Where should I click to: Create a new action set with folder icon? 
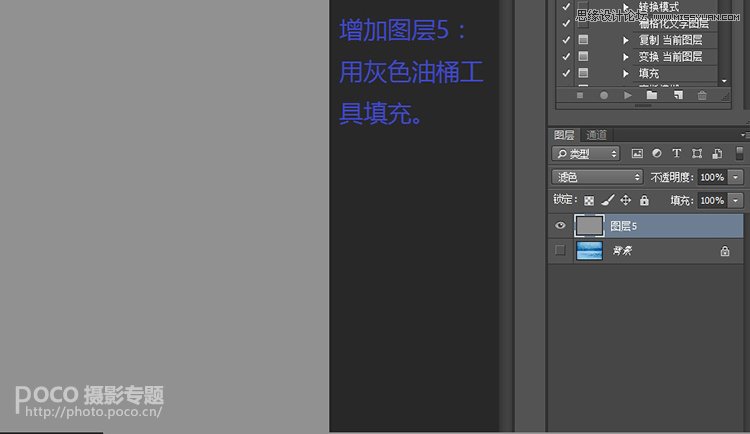pos(651,95)
